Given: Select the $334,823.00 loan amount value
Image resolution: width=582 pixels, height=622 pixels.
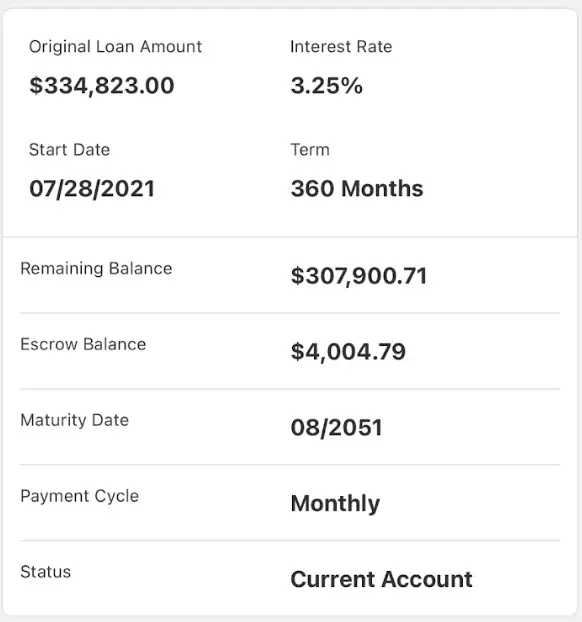Looking at the screenshot, I should coord(102,85).
